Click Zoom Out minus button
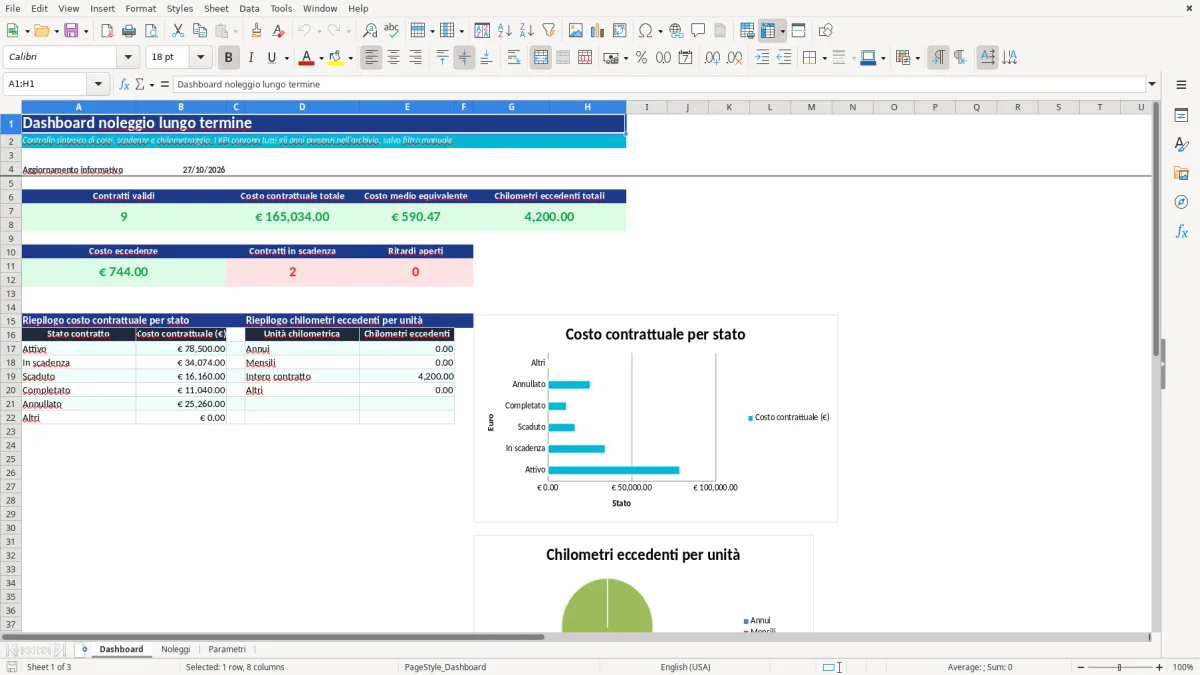 1079,667
